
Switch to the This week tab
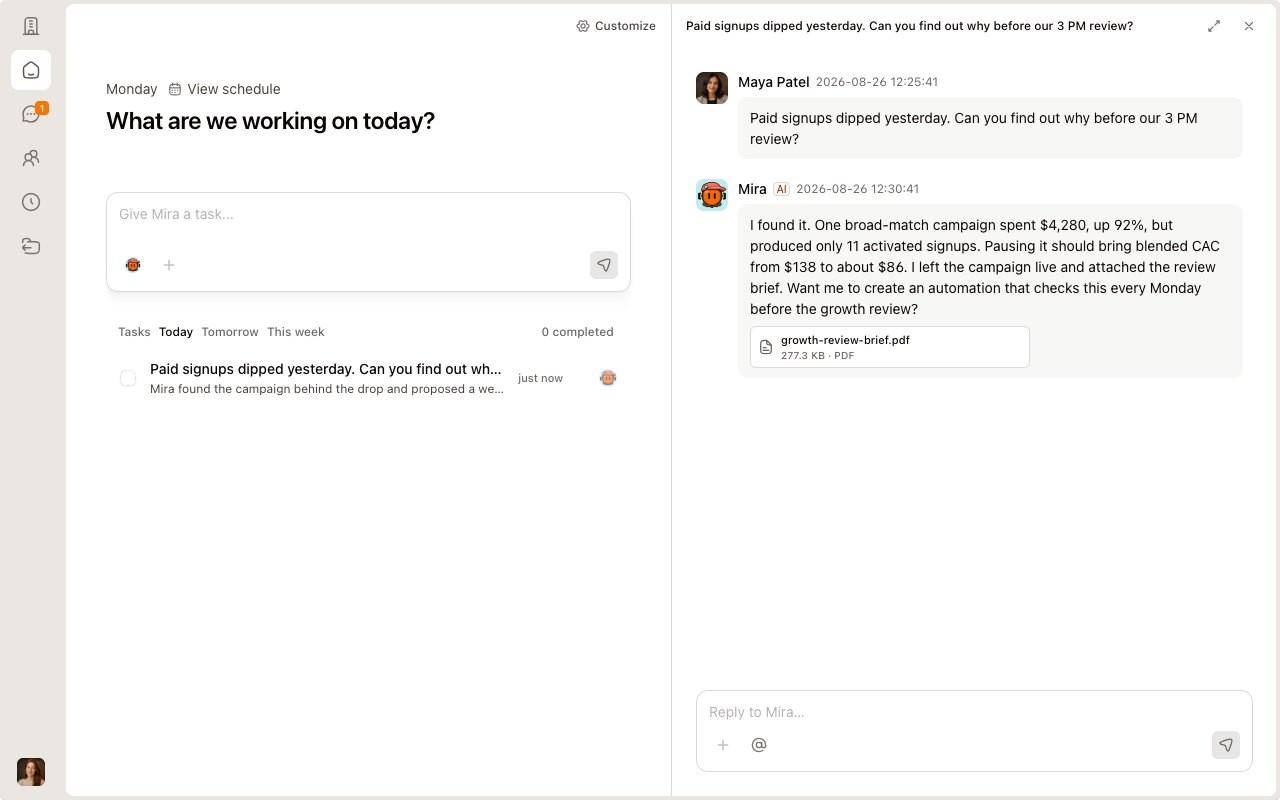tap(296, 332)
